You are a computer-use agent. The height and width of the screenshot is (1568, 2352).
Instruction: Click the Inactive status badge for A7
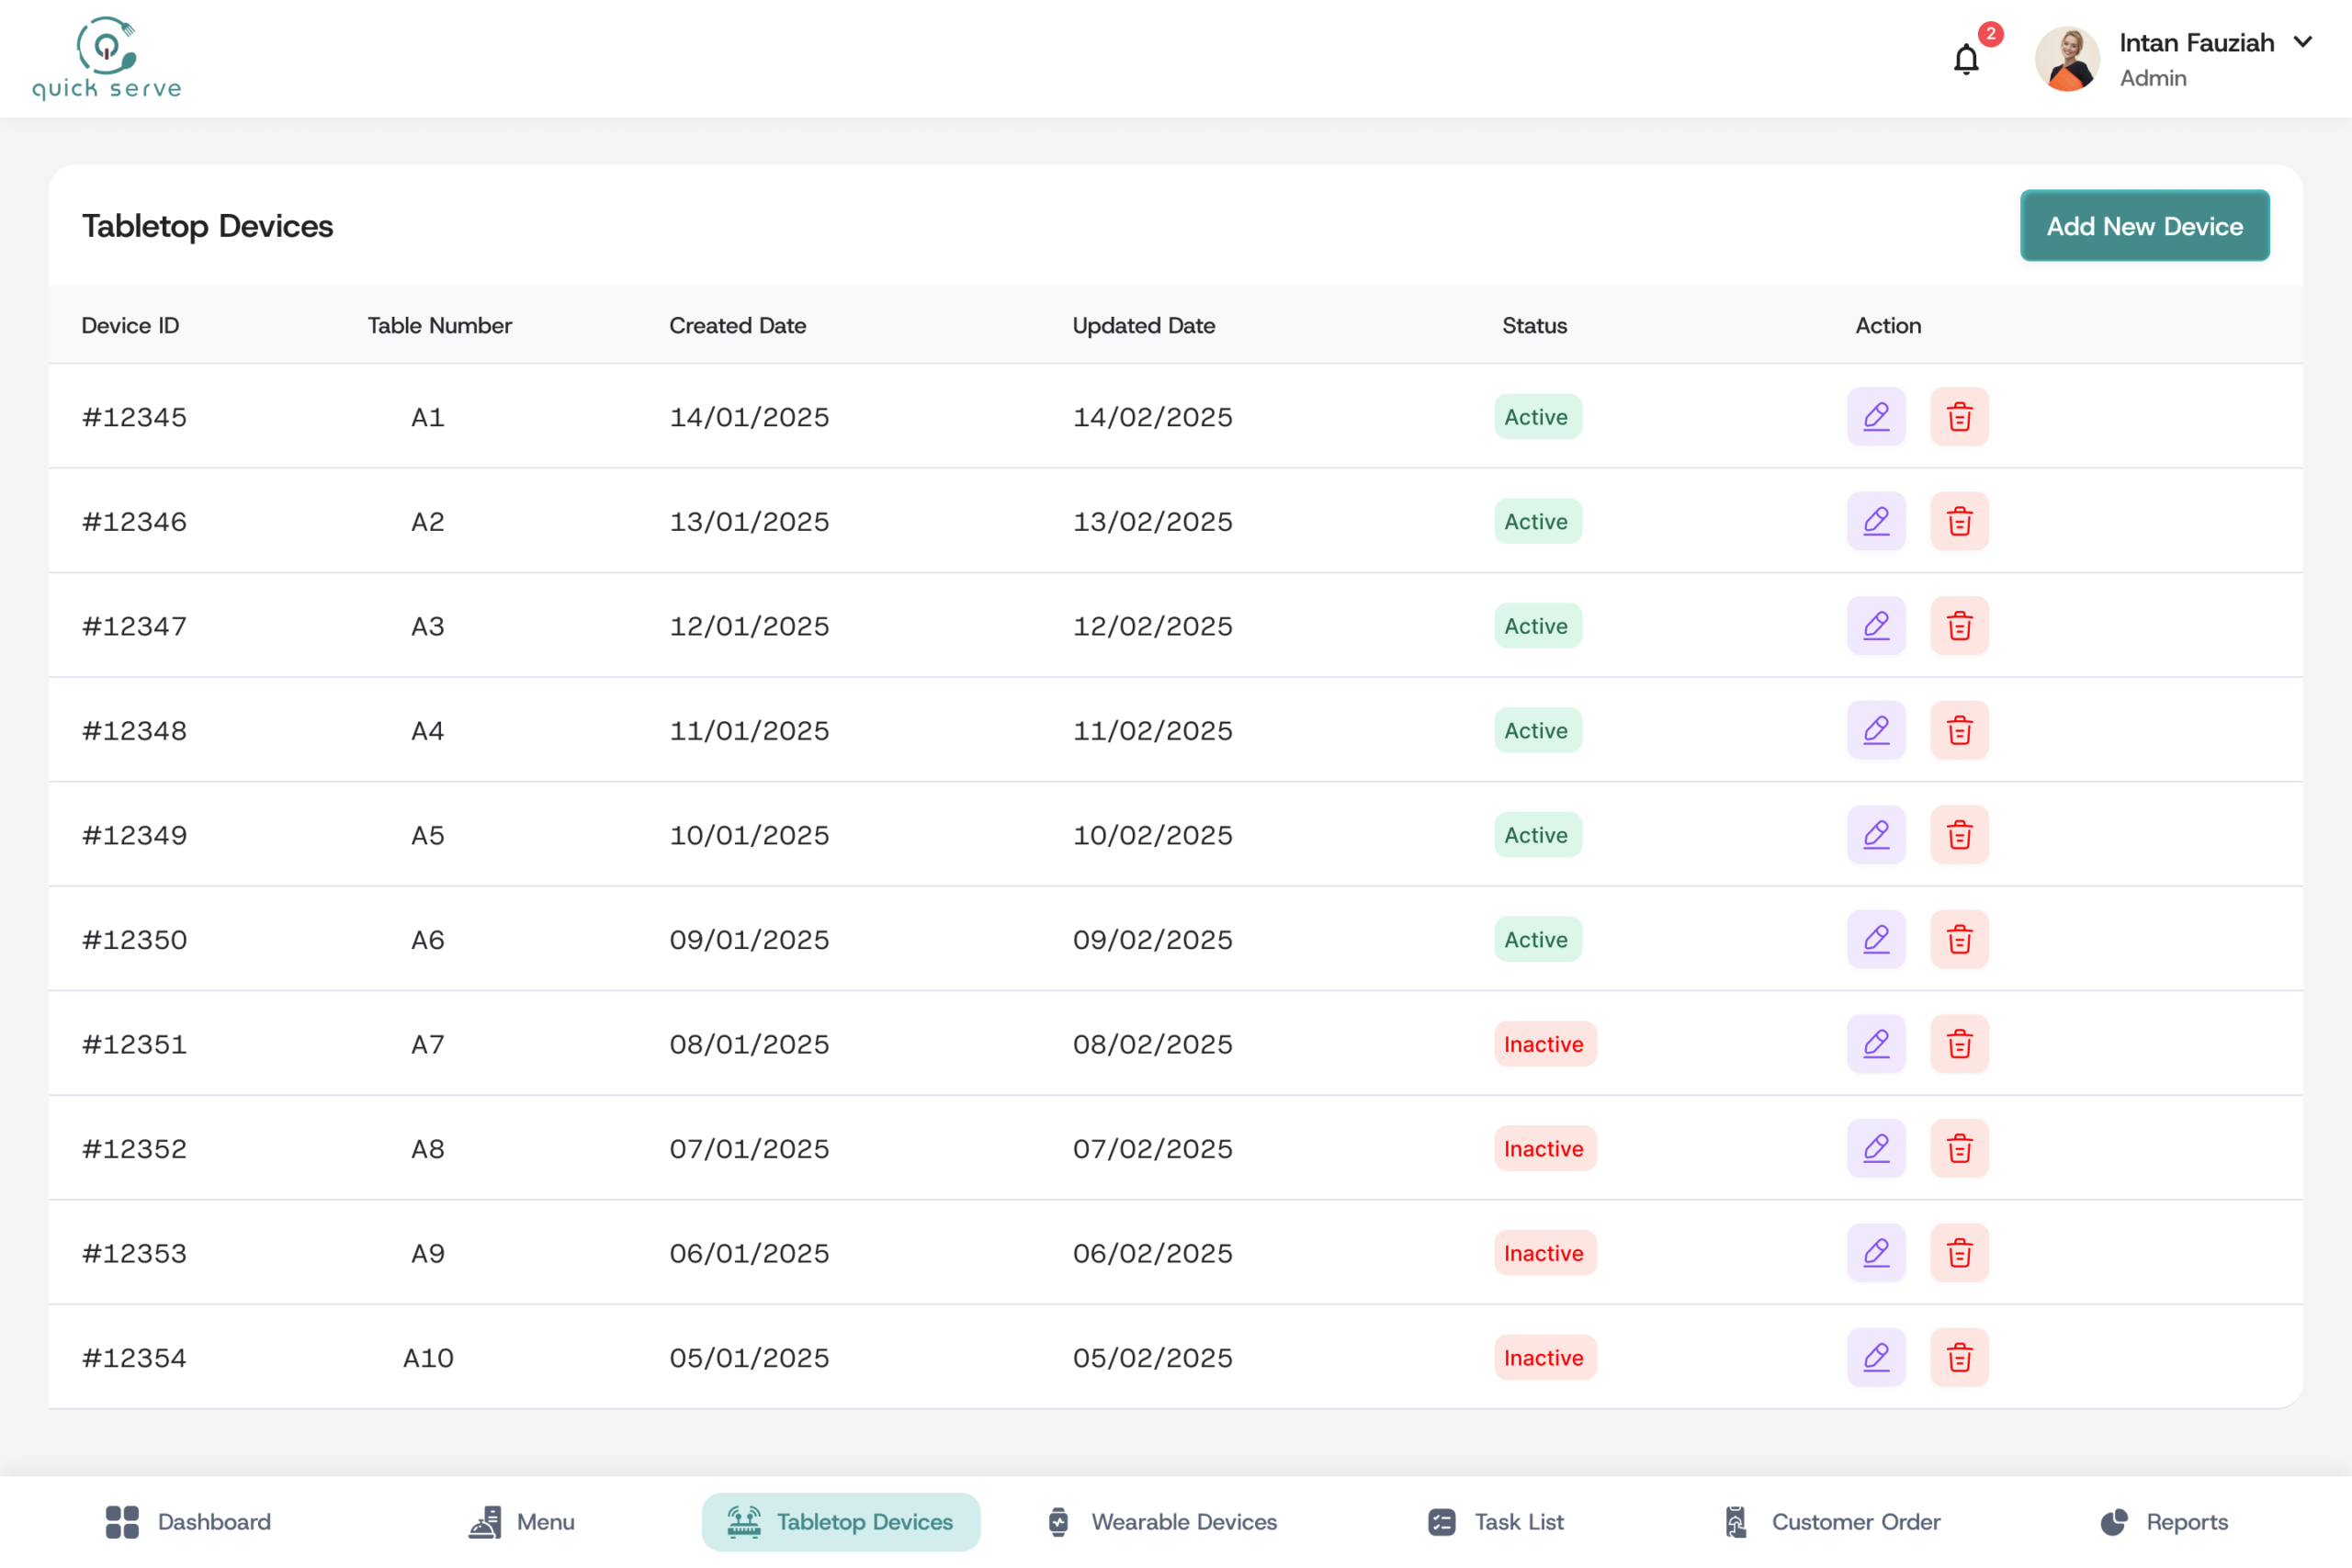tap(1544, 1044)
